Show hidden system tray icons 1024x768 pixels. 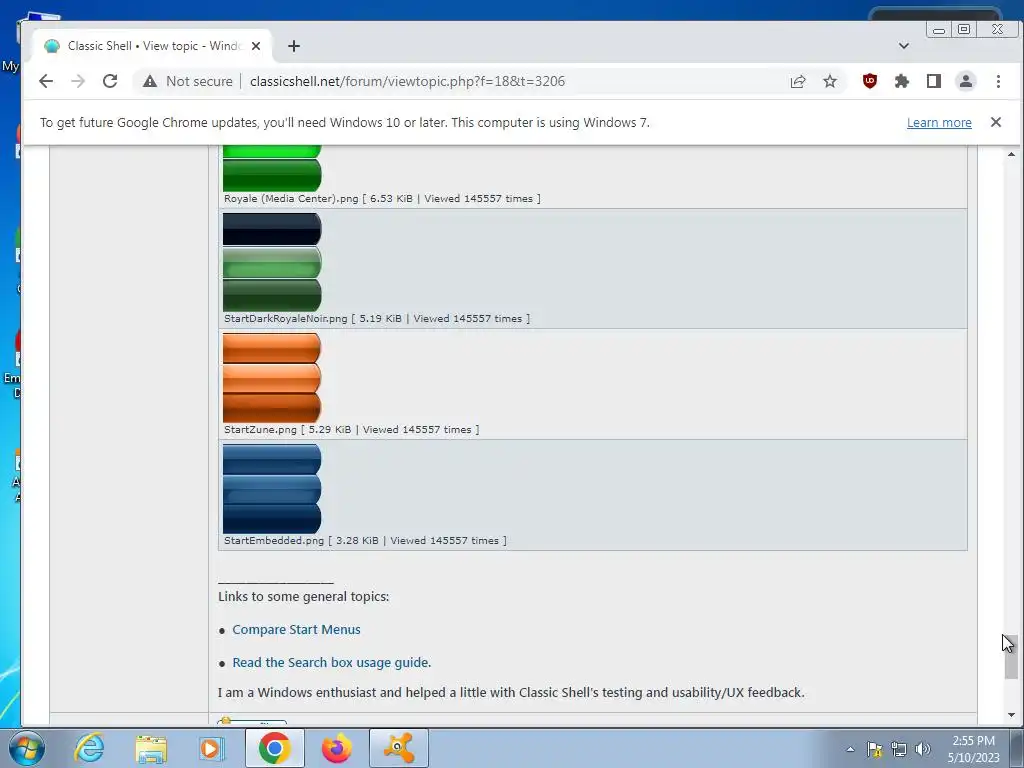[850, 749]
